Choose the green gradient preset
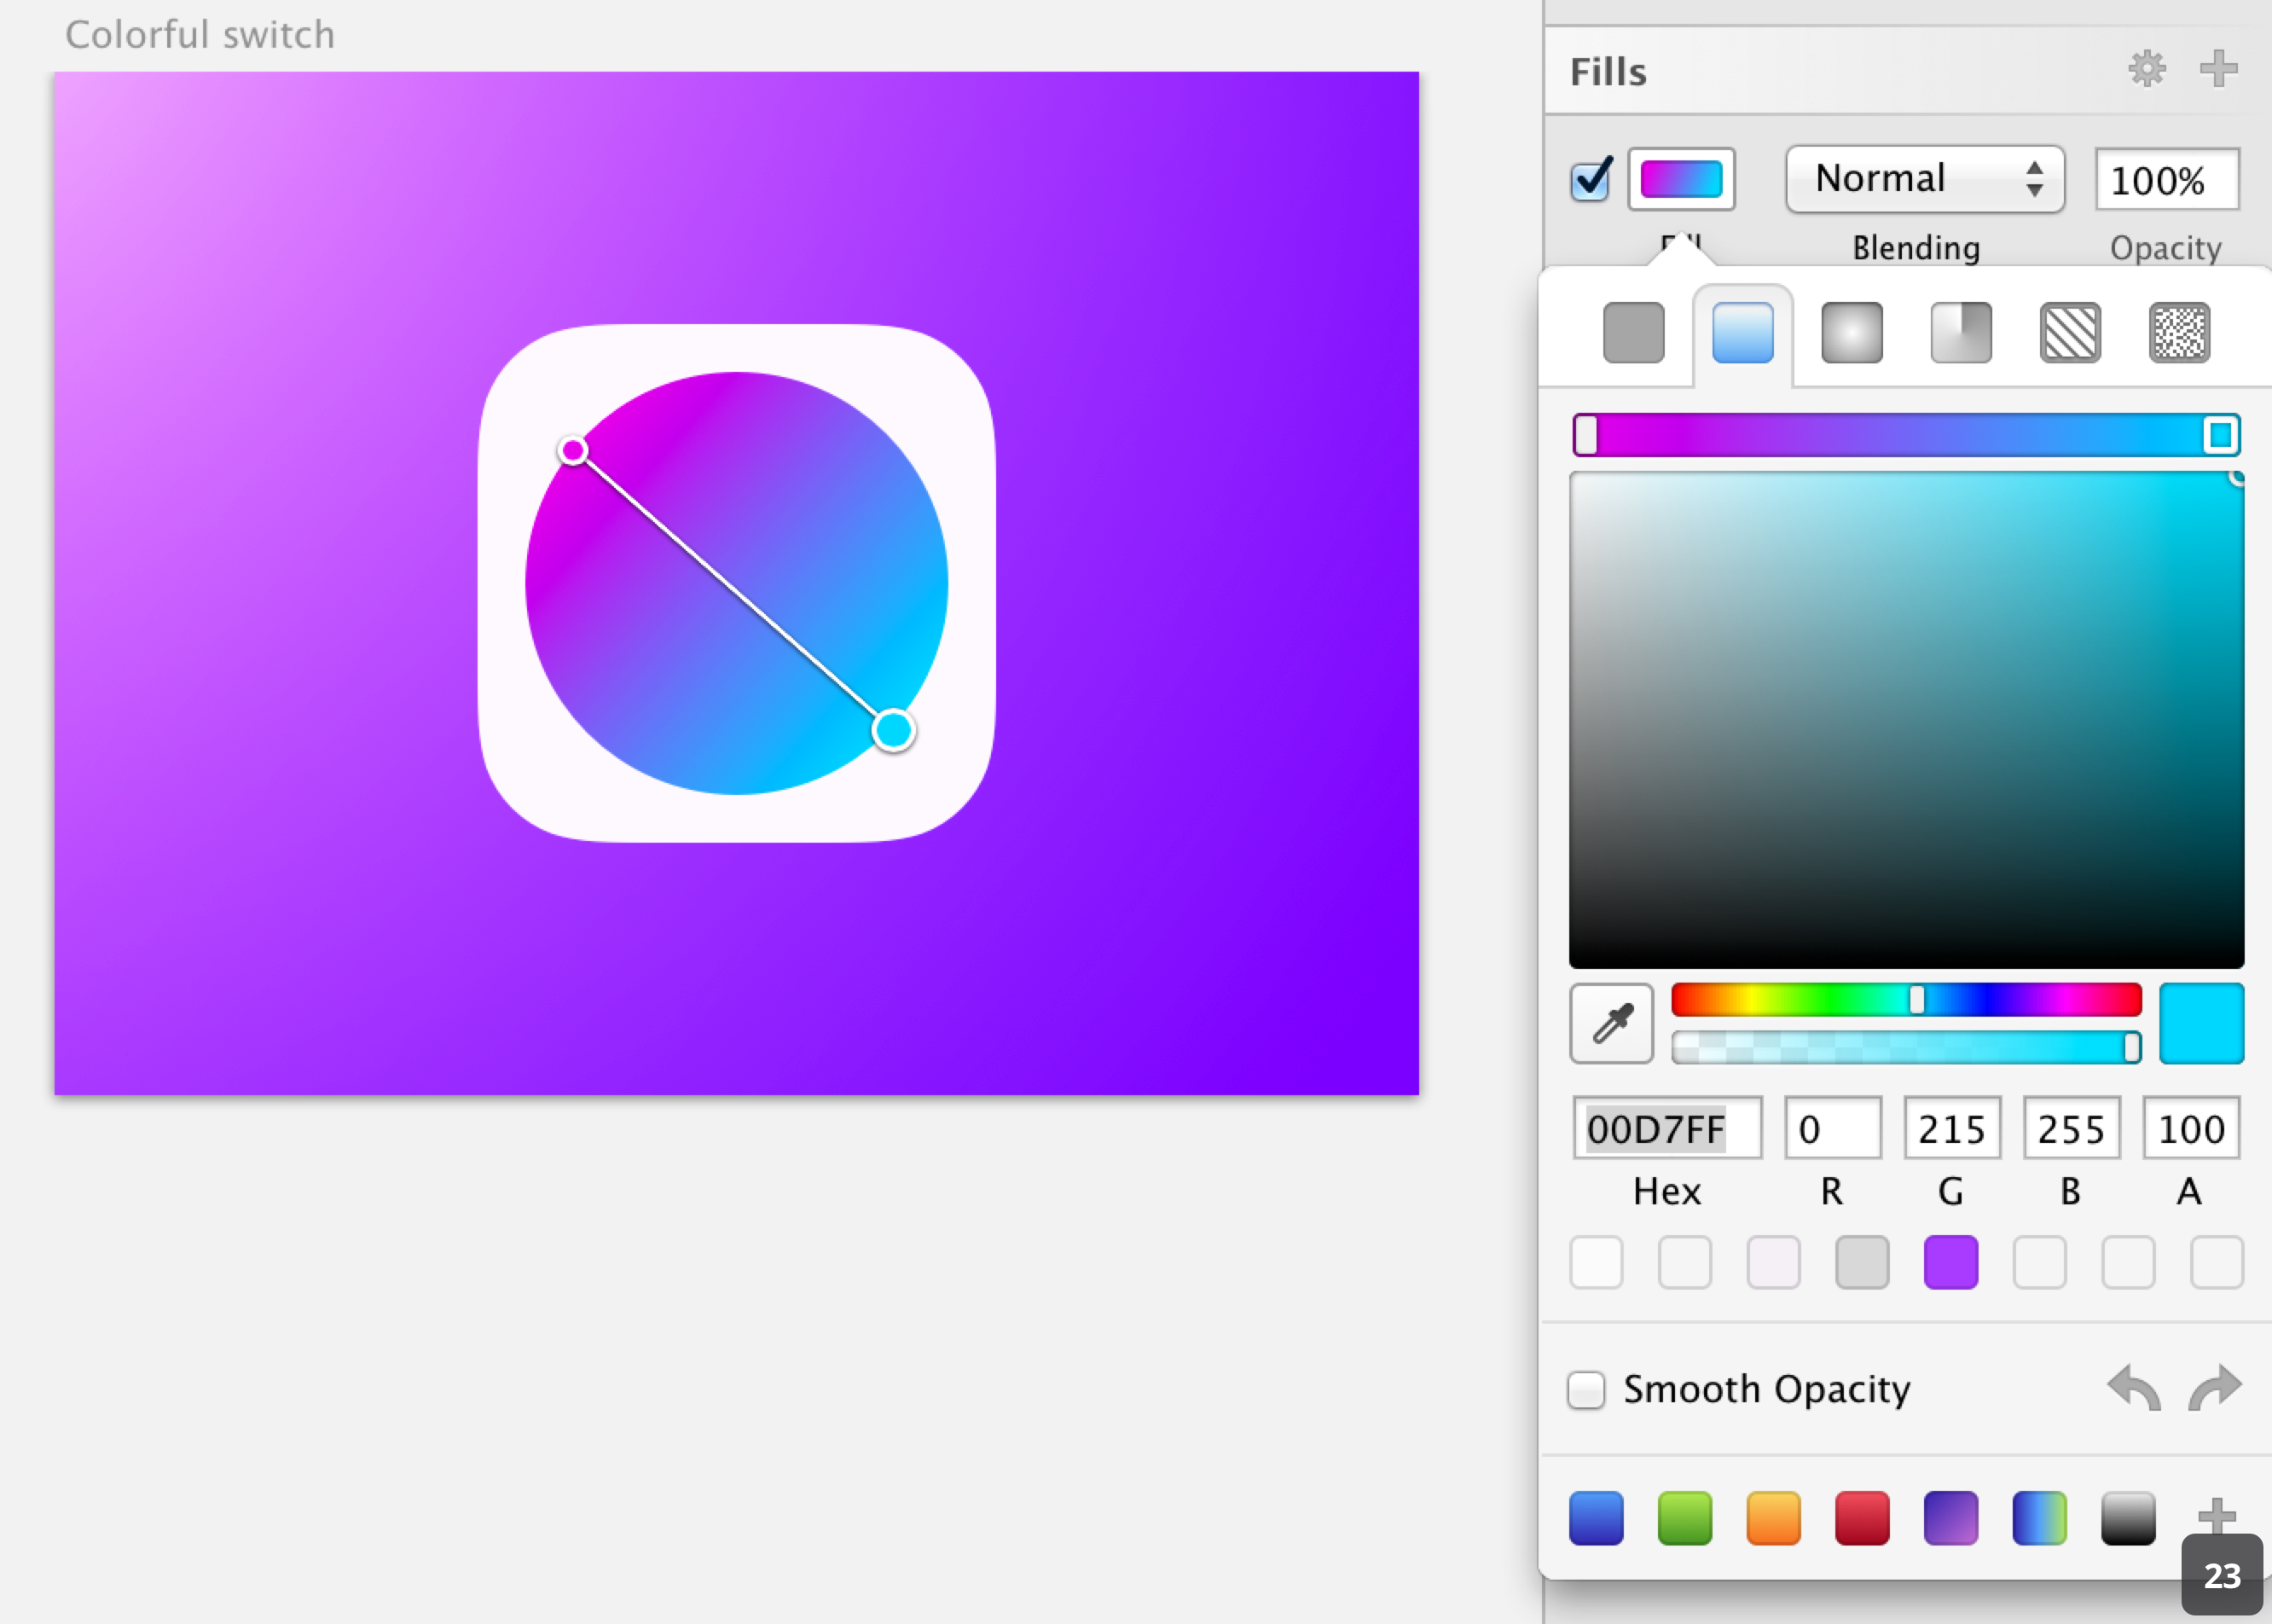The image size is (2272, 1624). tap(1684, 1518)
